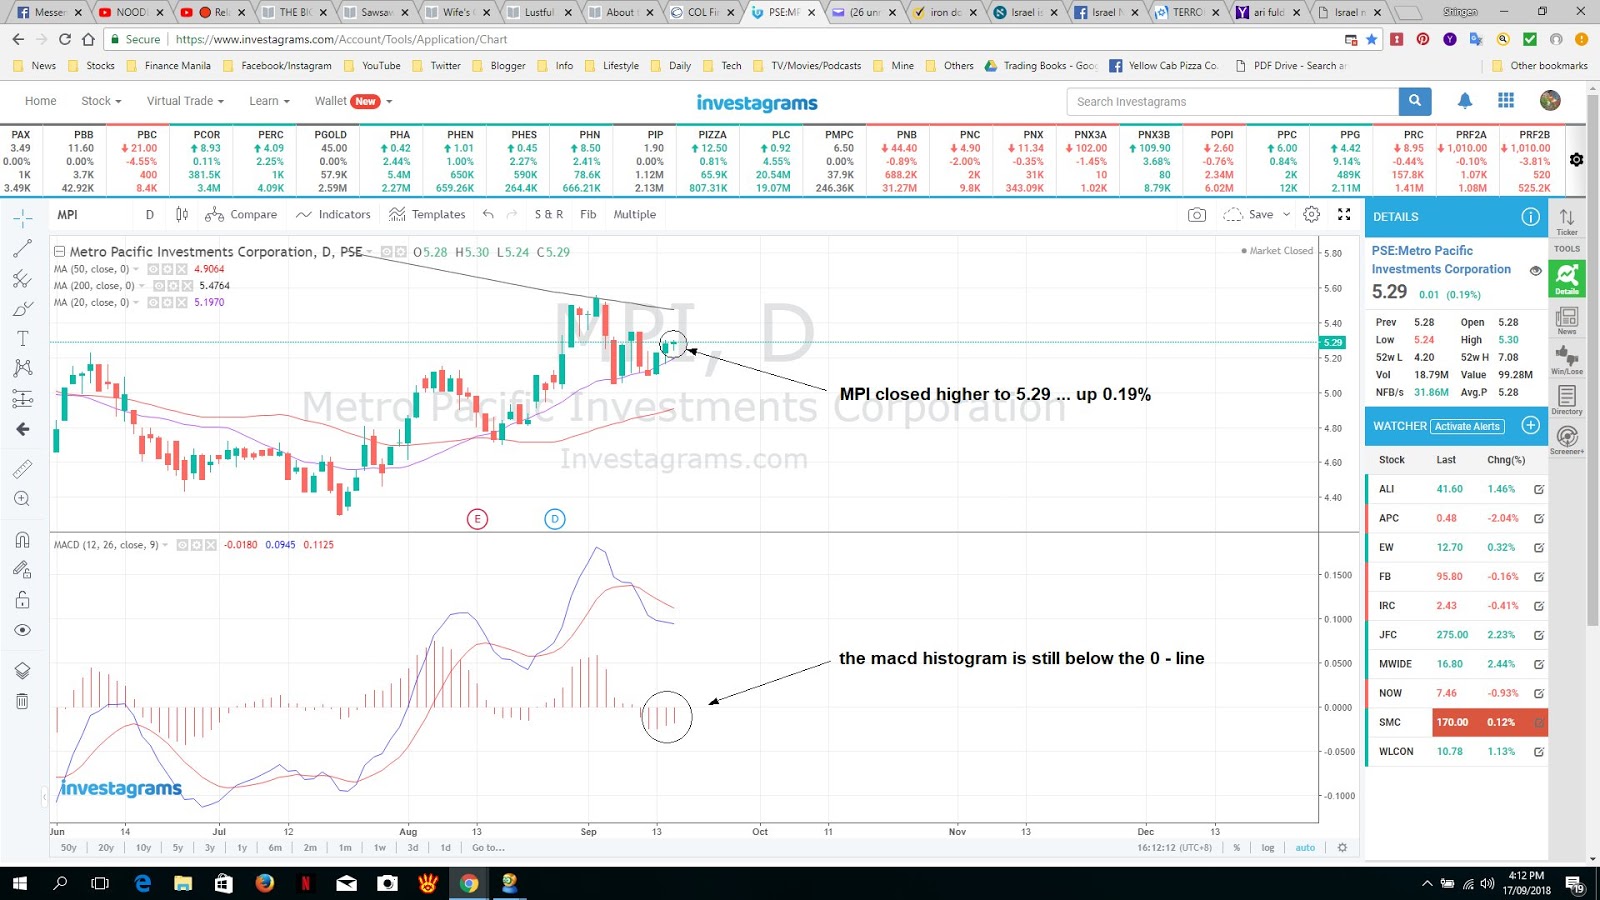Toggle hide all drawings eye icon
1600x900 pixels.
22,630
